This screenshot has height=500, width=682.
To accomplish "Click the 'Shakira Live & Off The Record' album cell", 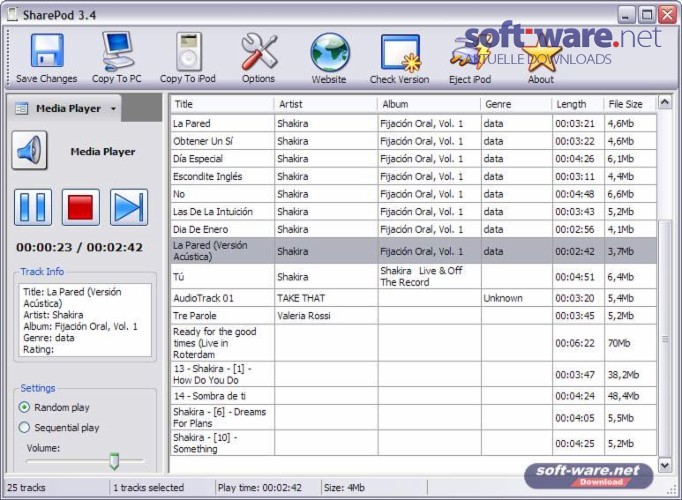I will point(429,277).
